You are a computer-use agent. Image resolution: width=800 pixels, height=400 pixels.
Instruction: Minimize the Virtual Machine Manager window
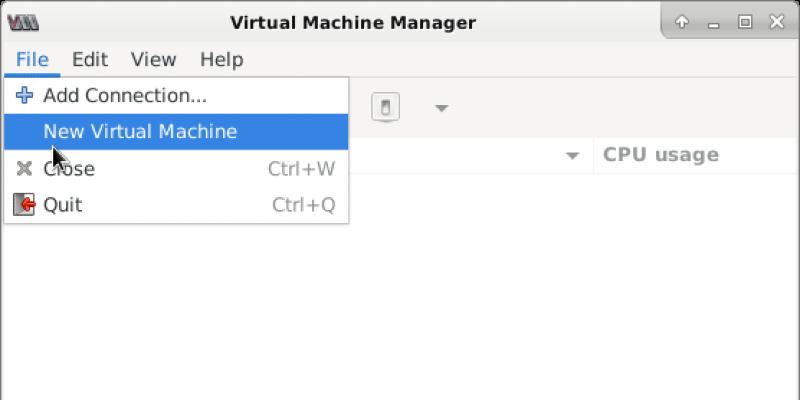pyautogui.click(x=714, y=22)
